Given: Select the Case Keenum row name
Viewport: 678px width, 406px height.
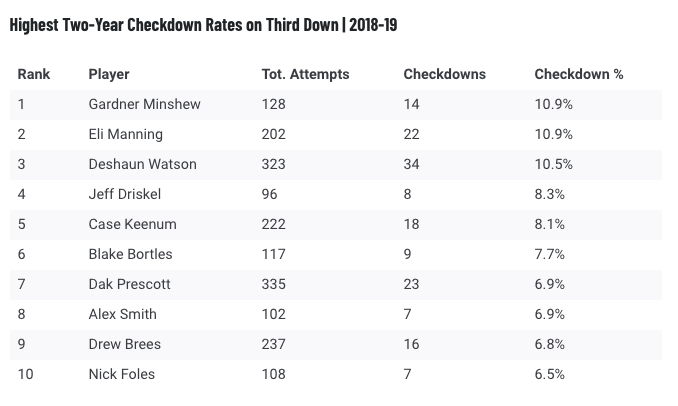Looking at the screenshot, I should [x=126, y=224].
